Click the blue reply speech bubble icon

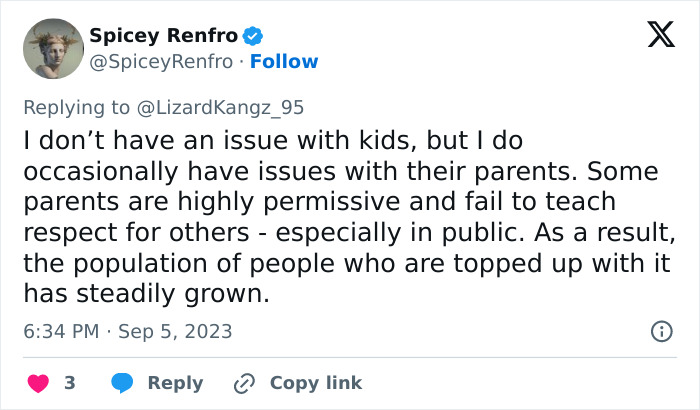click(122, 383)
